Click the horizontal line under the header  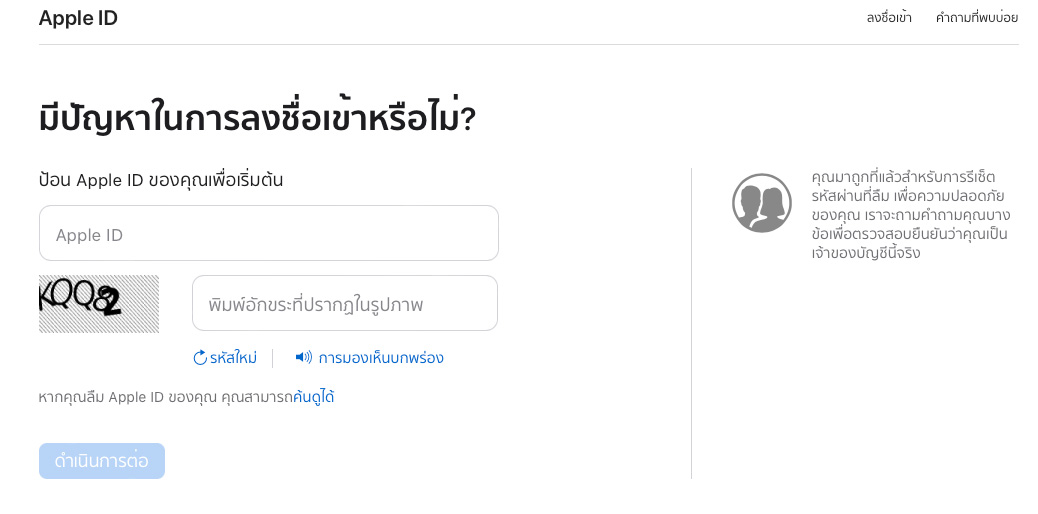528,44
